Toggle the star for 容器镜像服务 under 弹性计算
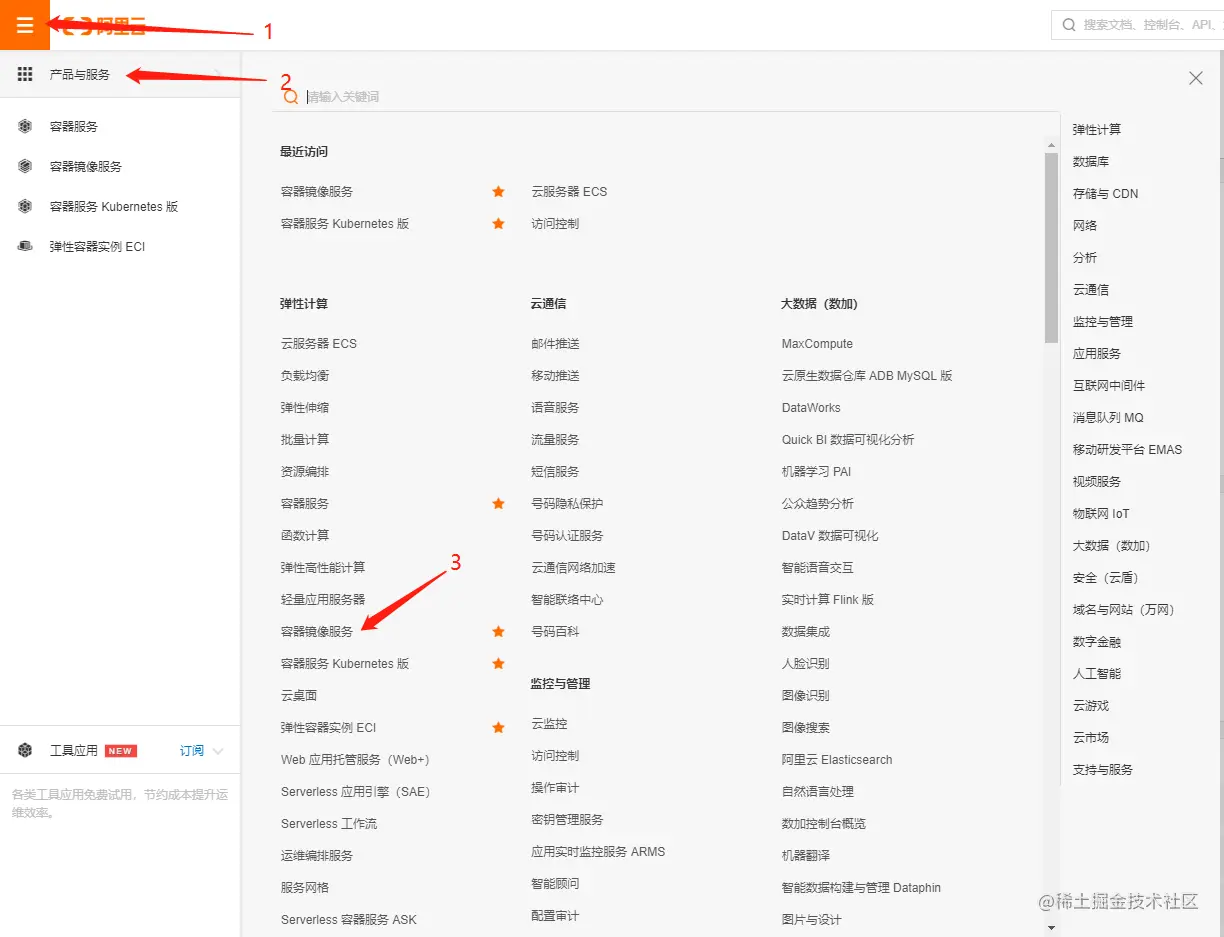The width and height of the screenshot is (1224, 937). tap(498, 631)
